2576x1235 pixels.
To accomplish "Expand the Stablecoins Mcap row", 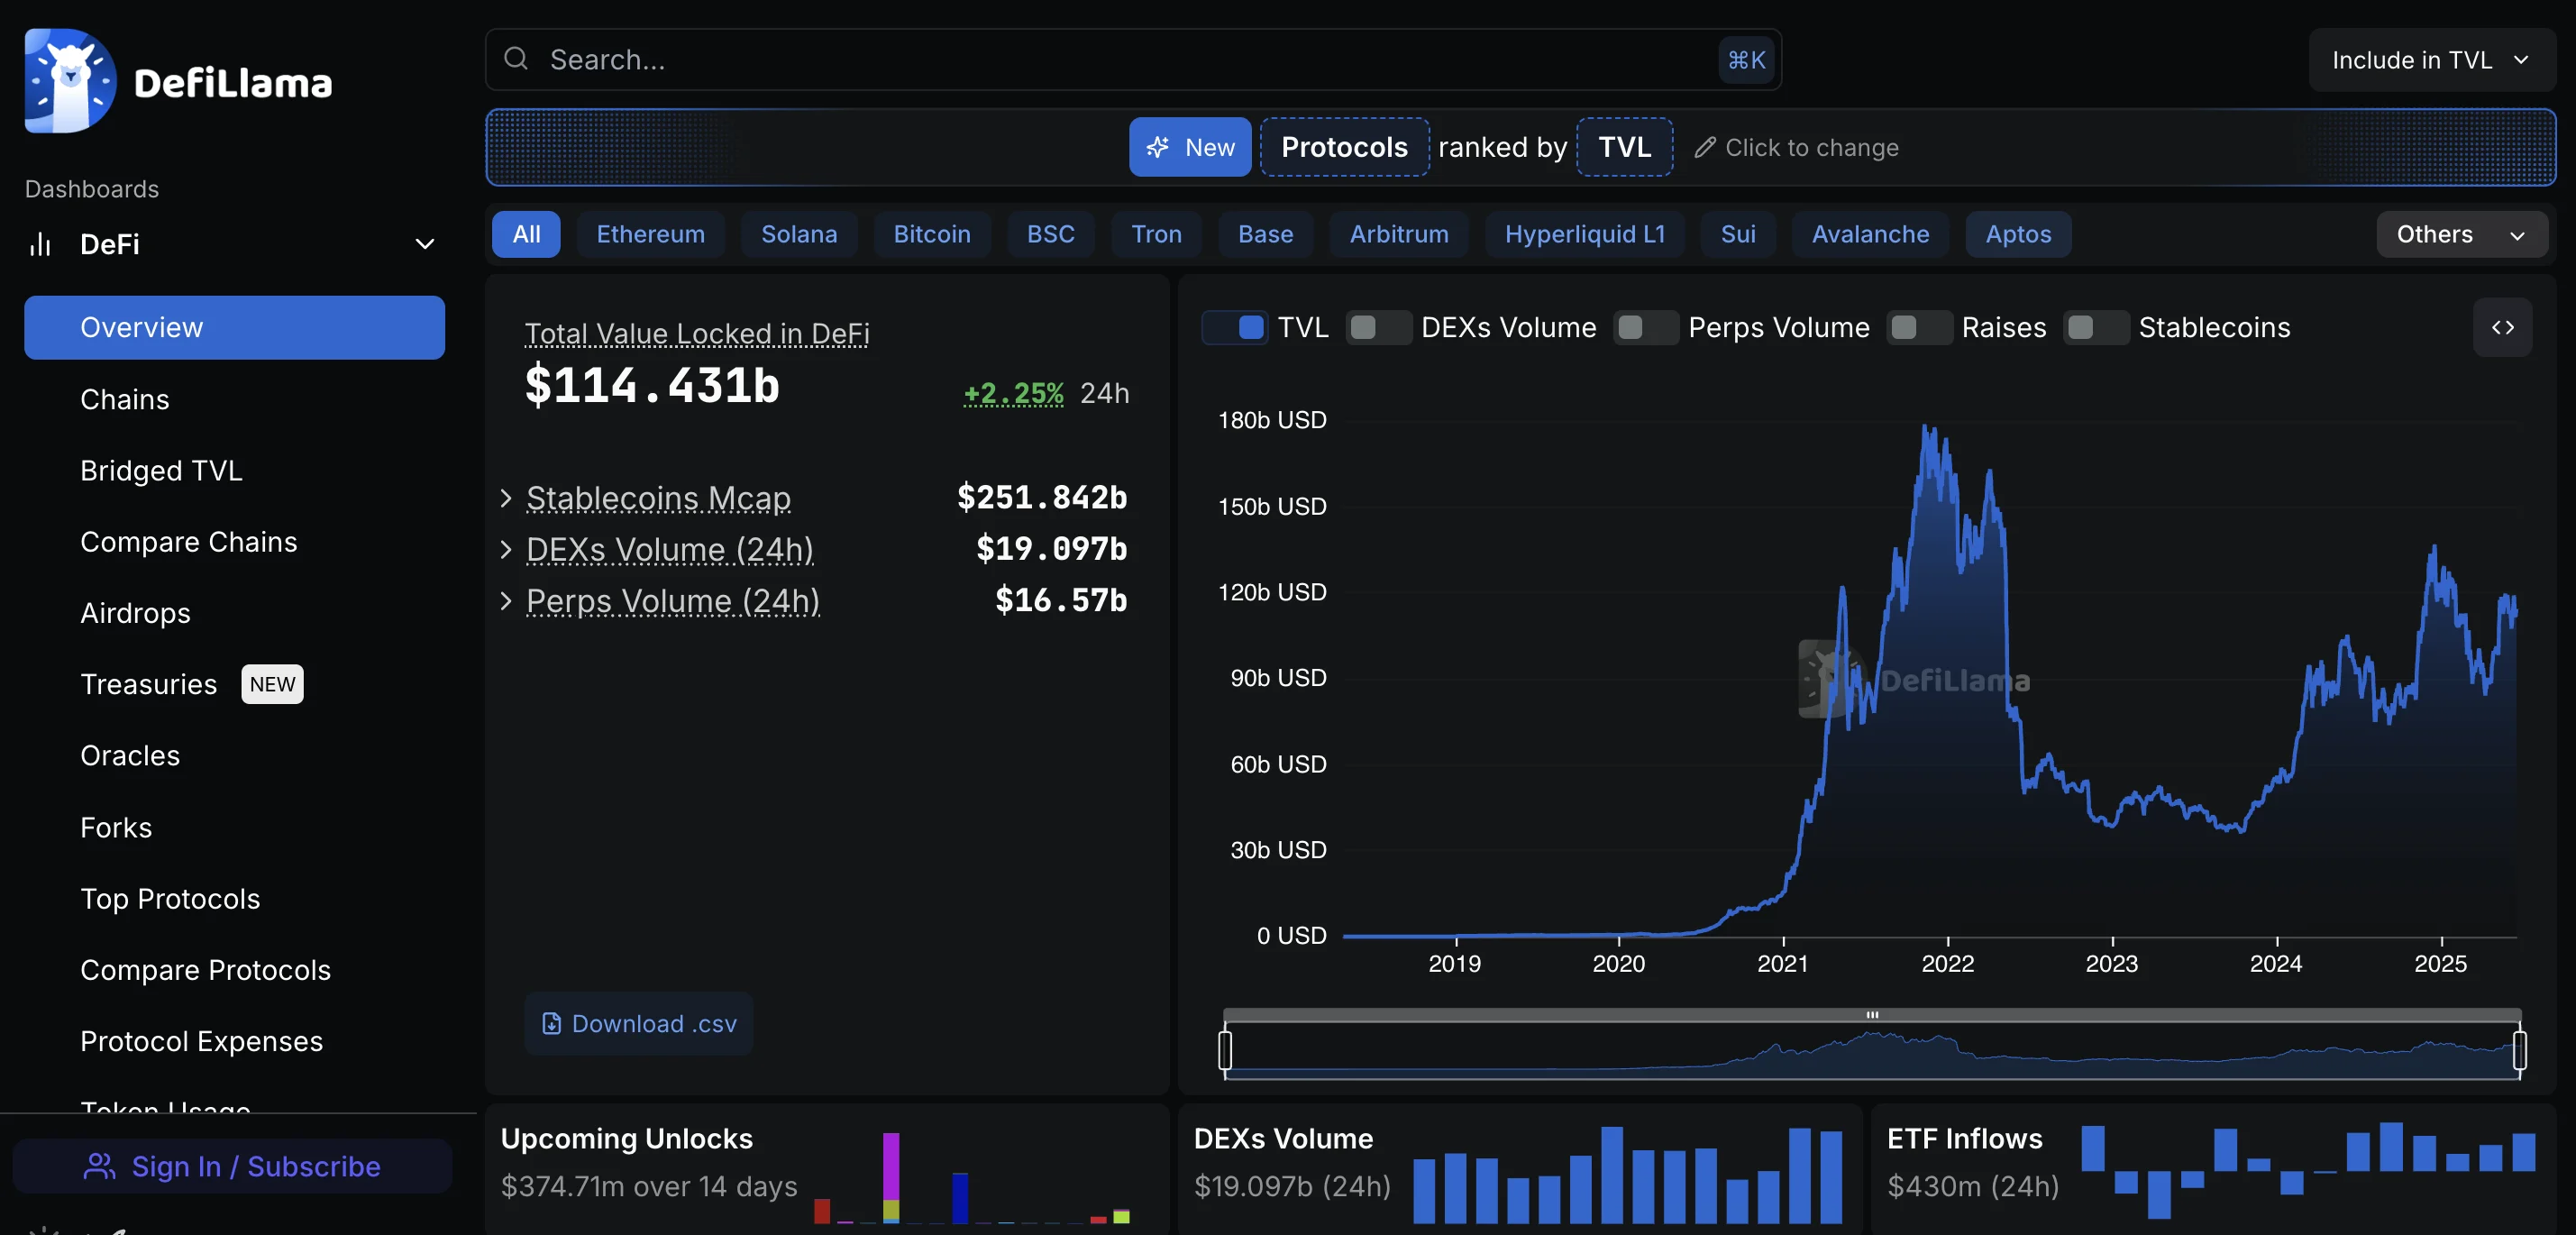I will pos(506,497).
